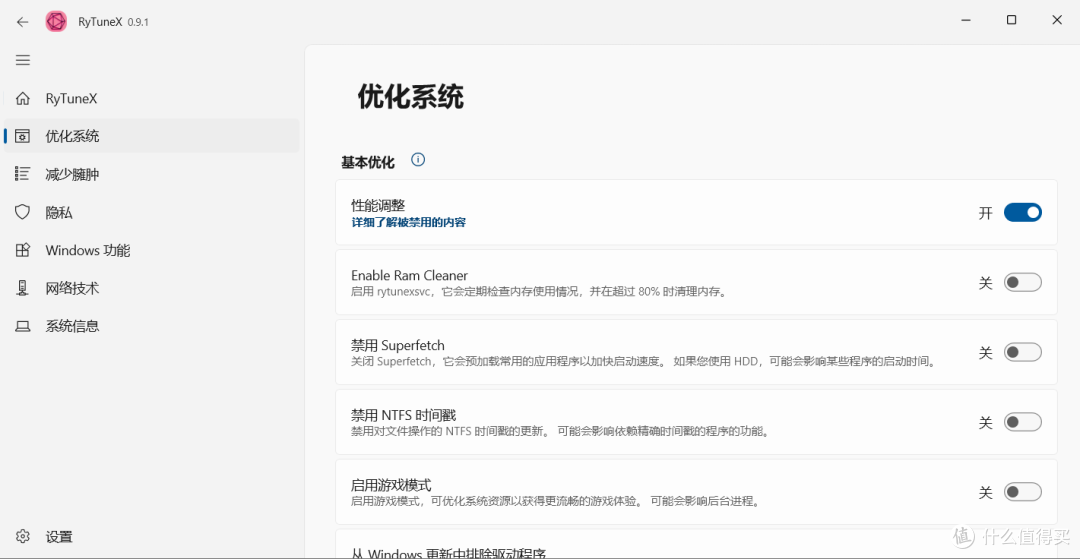
Task: Click the info icon next to 基本优化
Action: [x=418, y=160]
